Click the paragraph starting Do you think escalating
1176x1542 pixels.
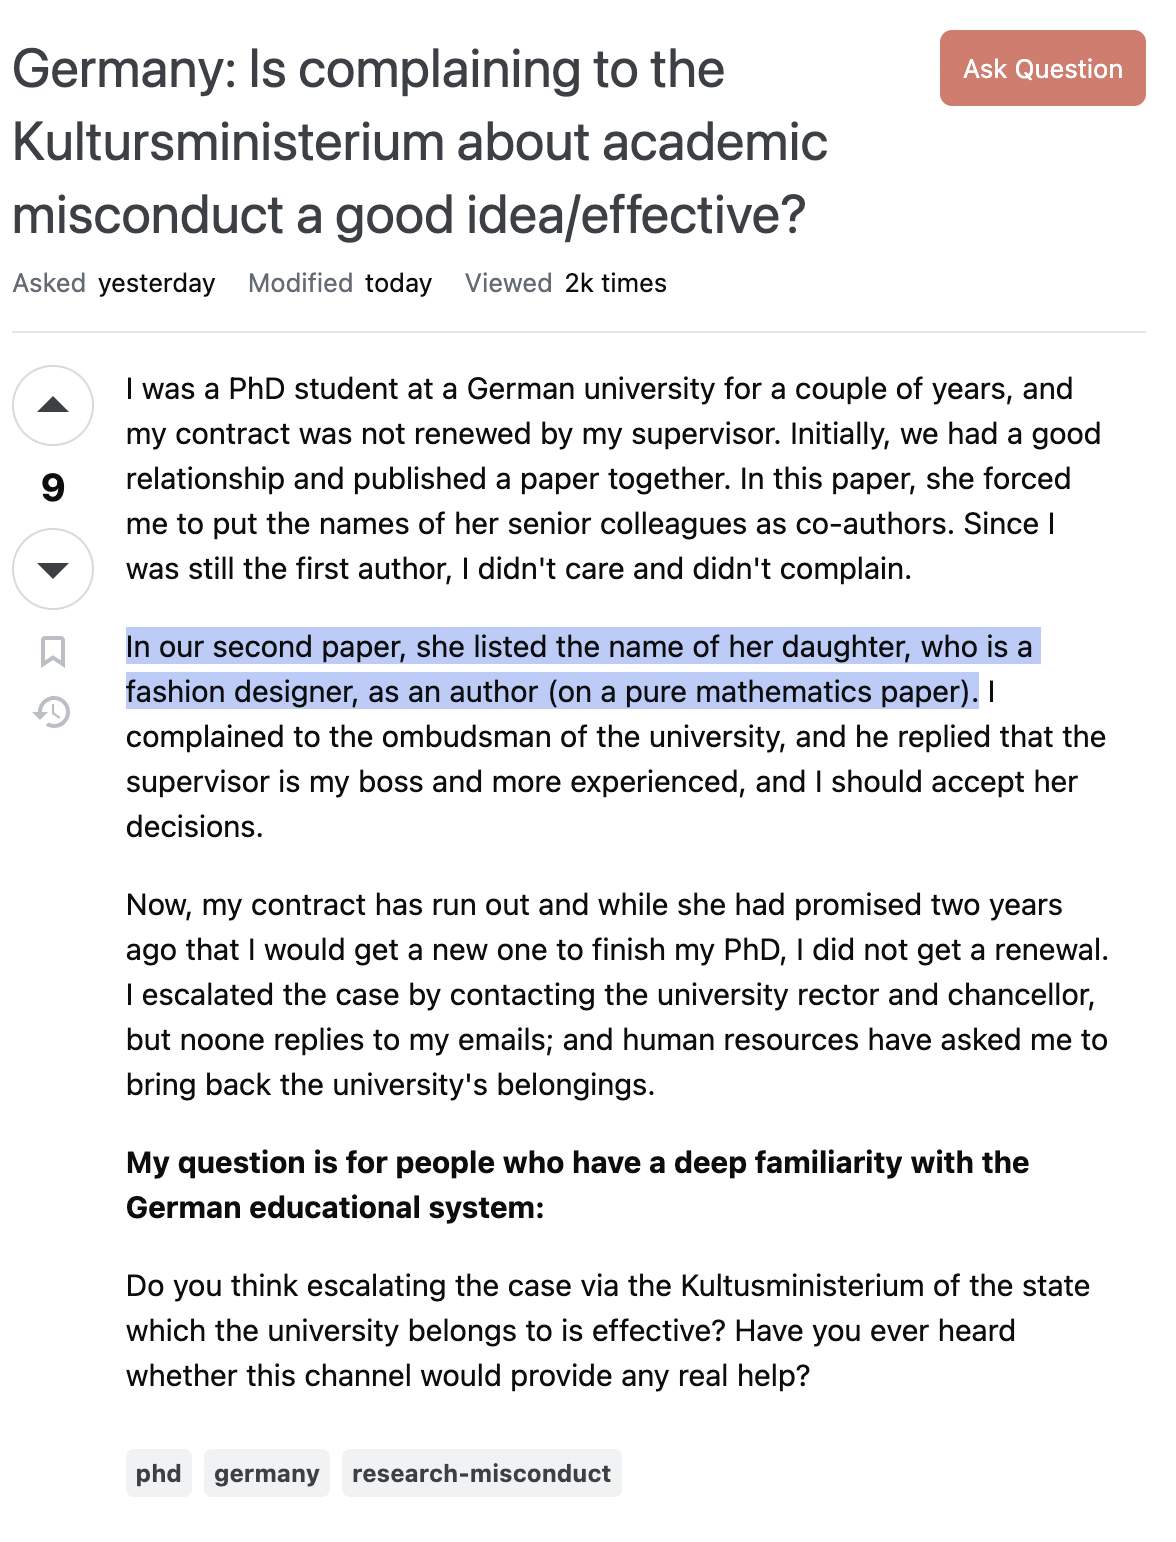[x=608, y=1330]
